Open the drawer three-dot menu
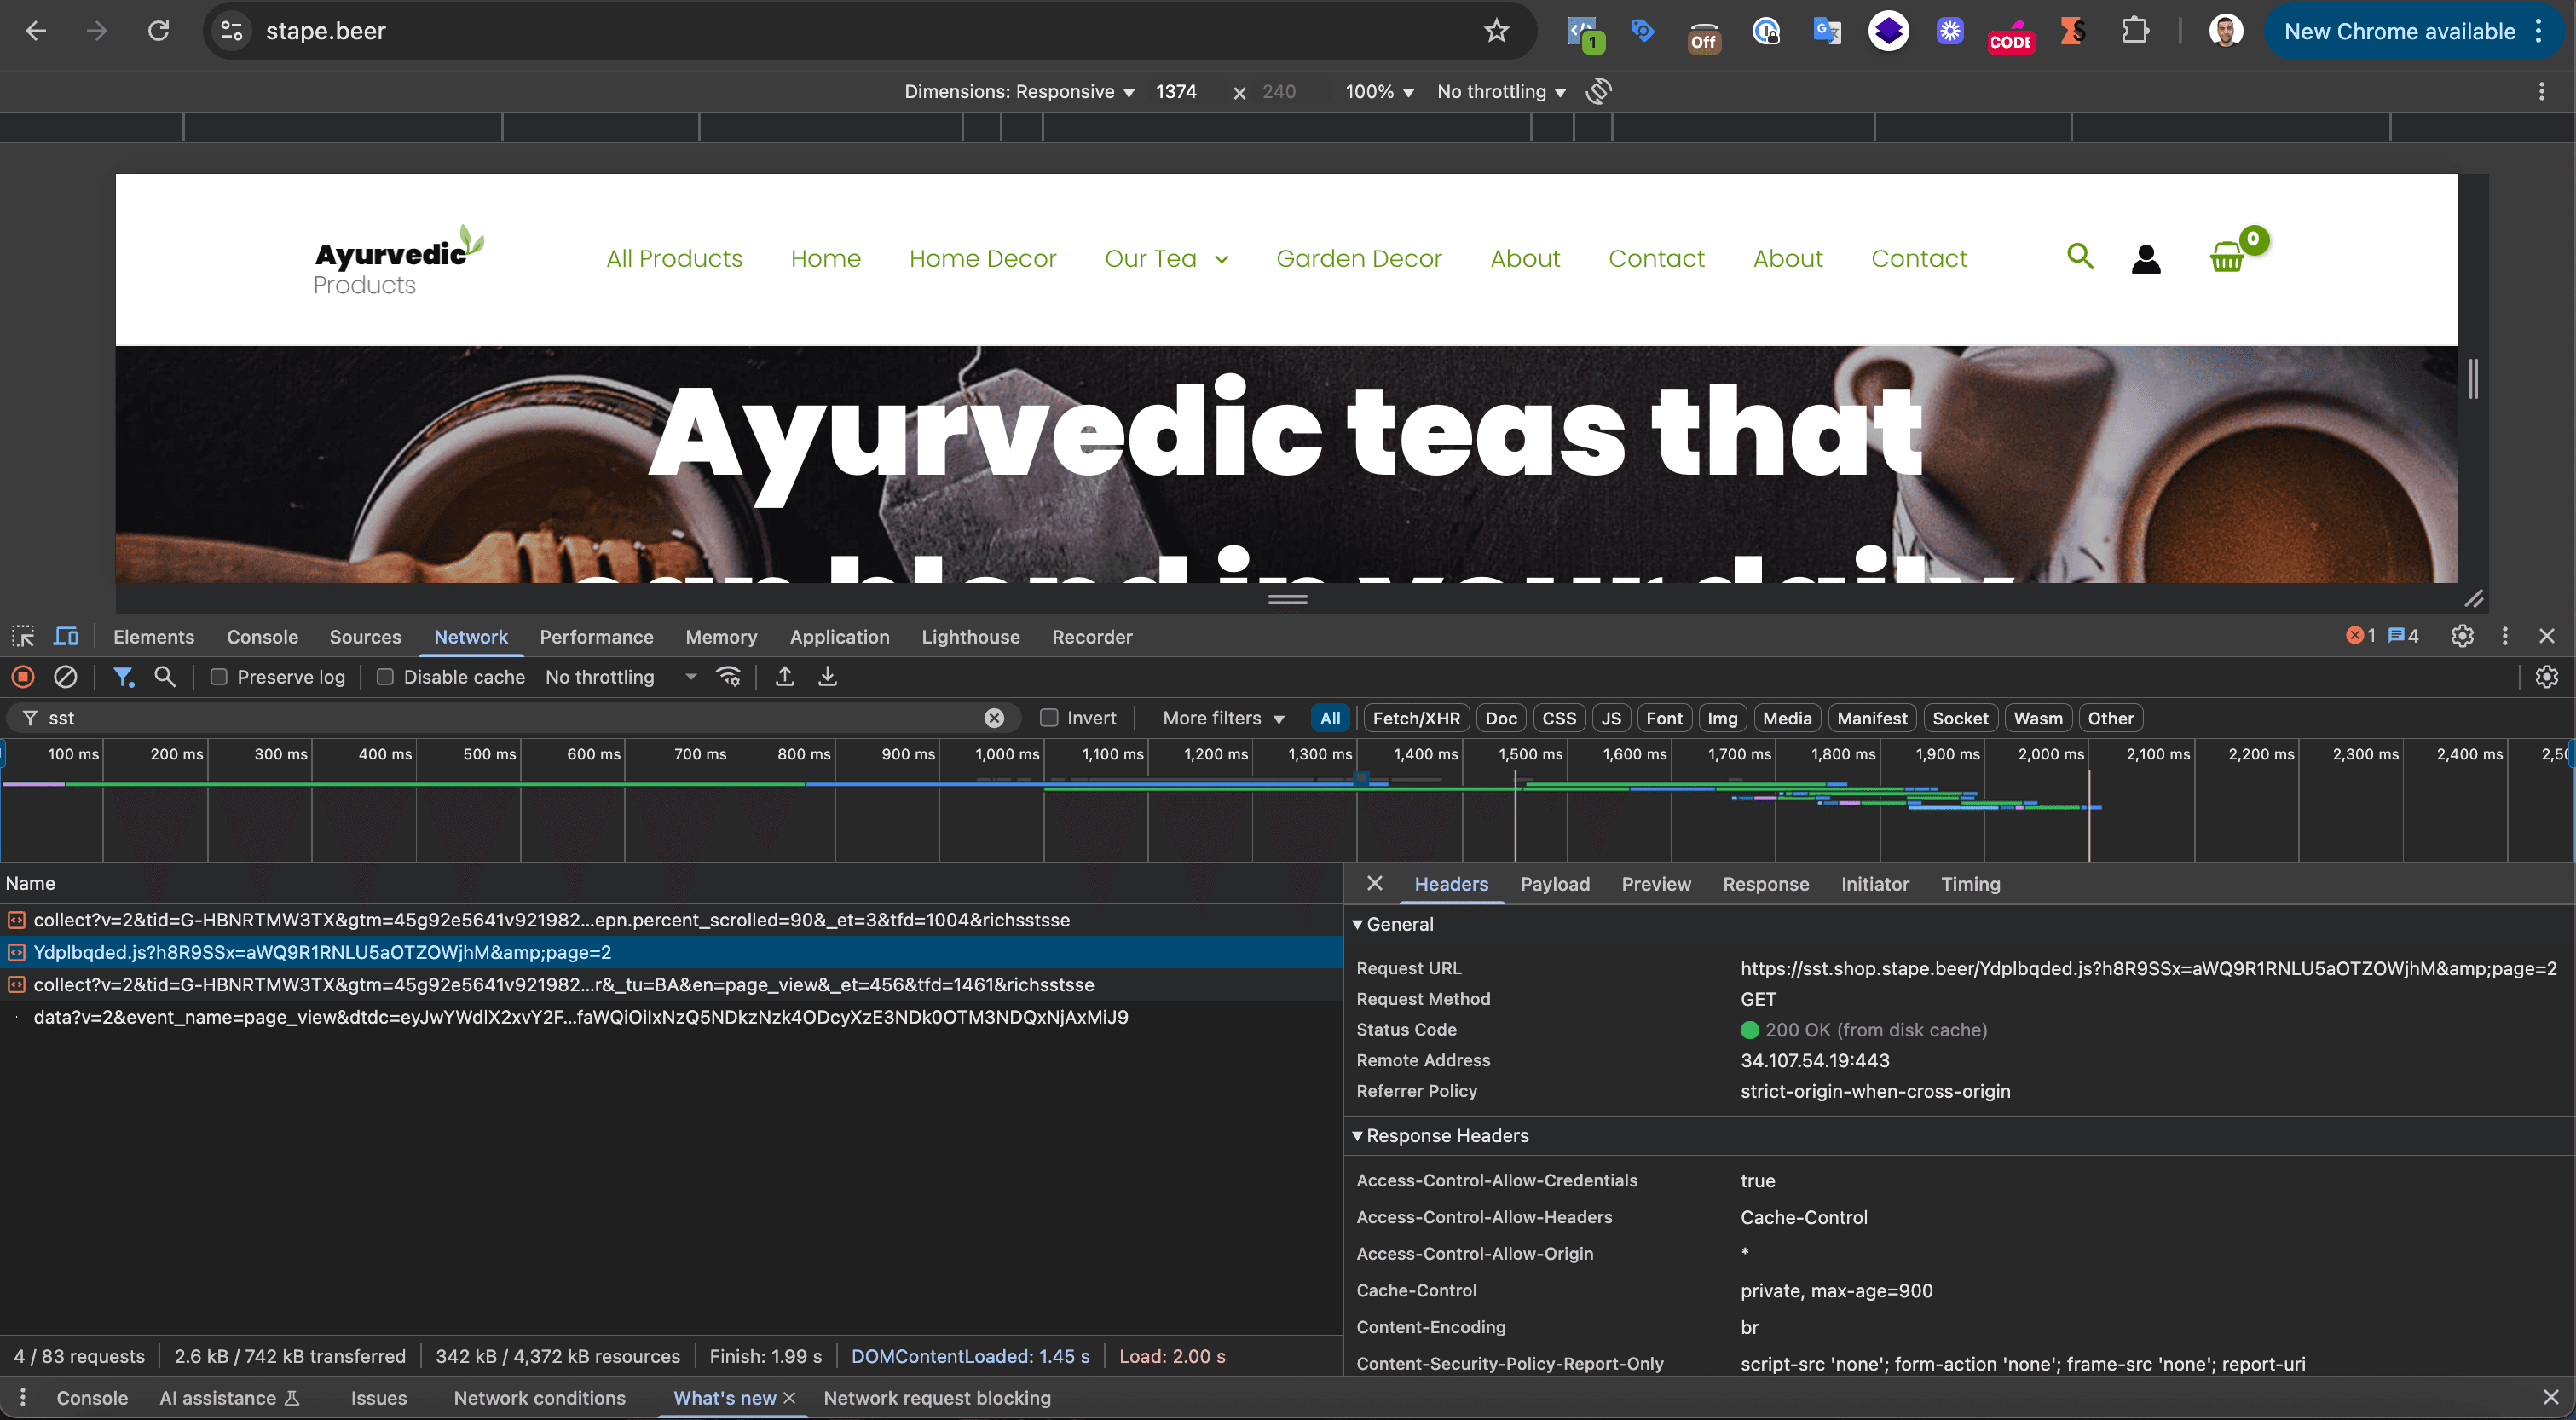 click(23, 1398)
